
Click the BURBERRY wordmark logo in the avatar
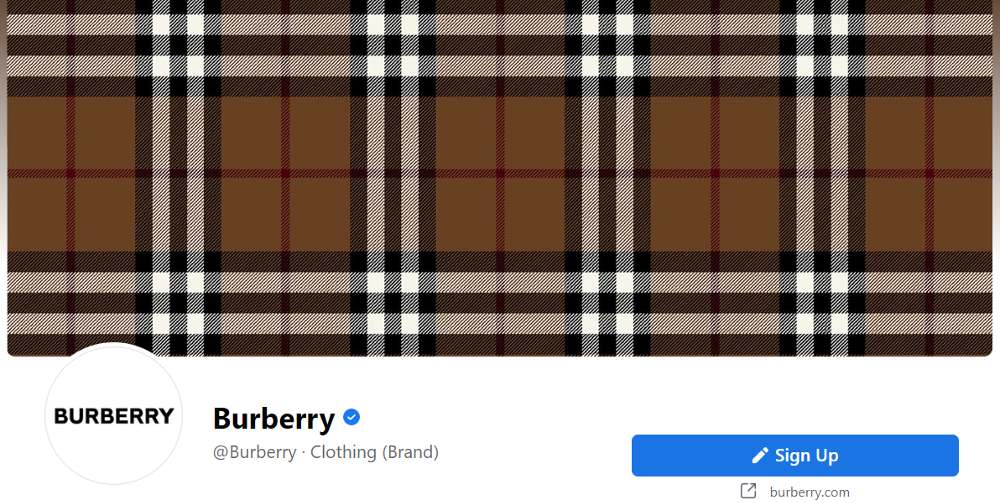tap(114, 416)
